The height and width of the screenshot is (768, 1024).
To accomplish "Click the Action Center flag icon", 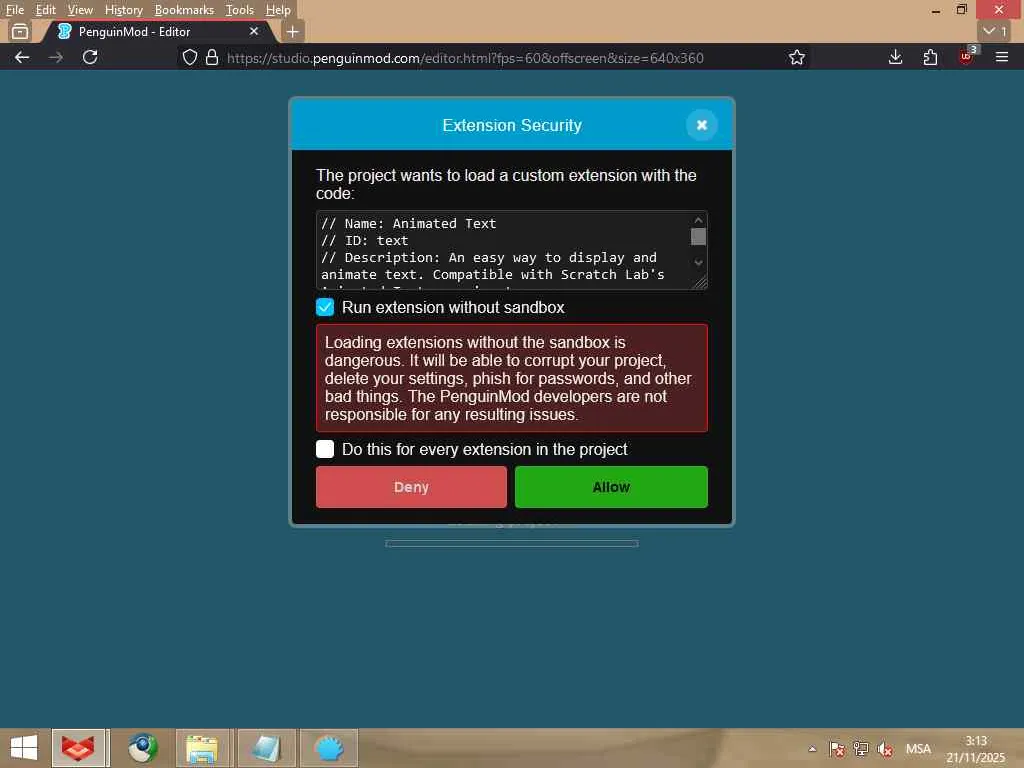I will click(x=837, y=749).
